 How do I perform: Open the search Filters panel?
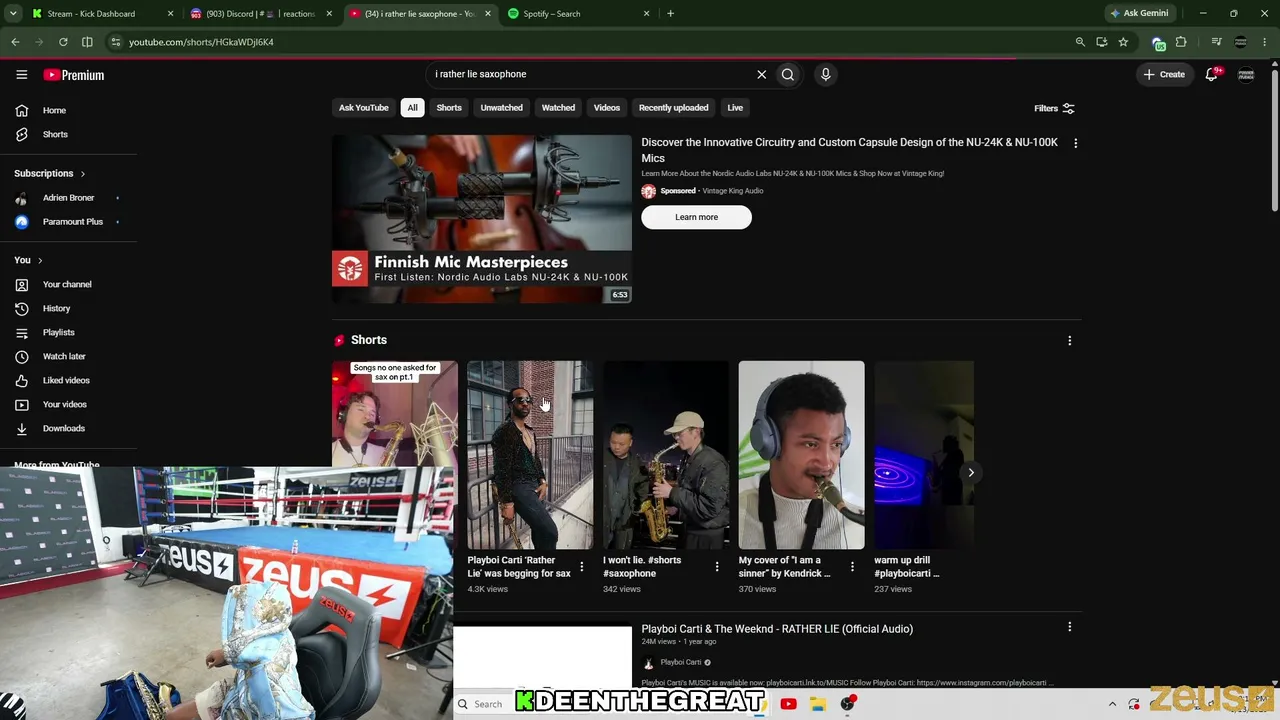[x=1054, y=108]
